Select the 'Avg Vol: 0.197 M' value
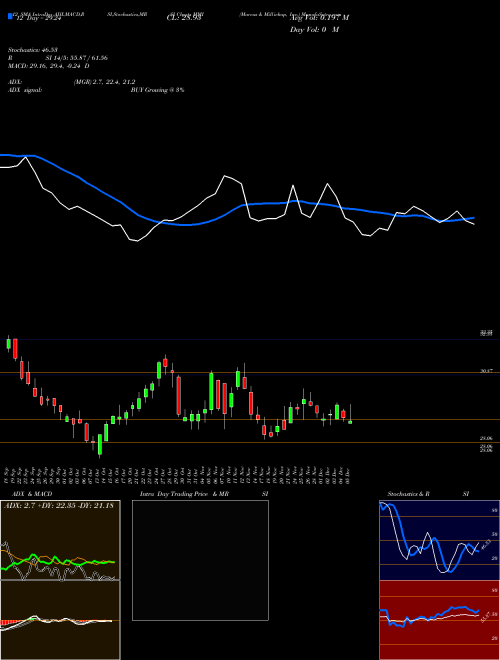 pos(319,18)
